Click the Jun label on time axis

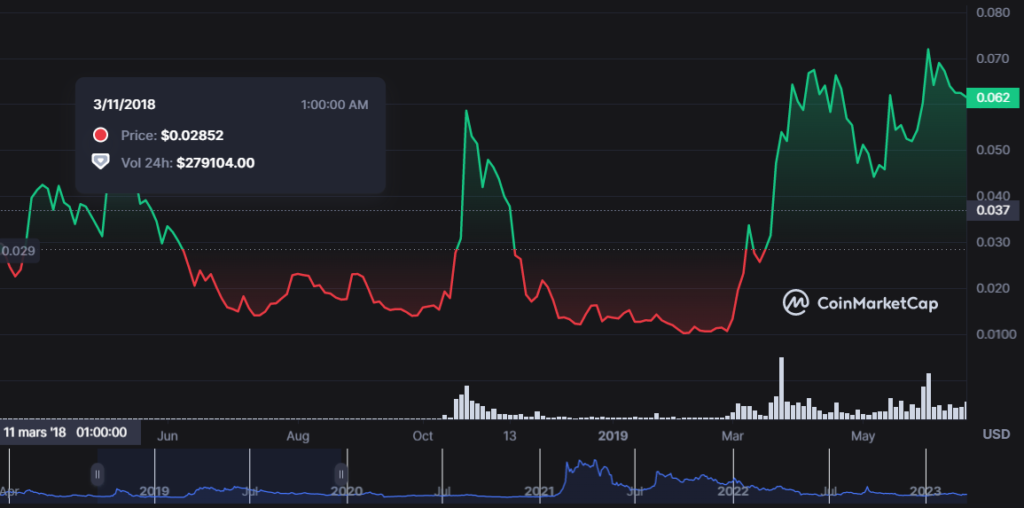[x=167, y=436]
